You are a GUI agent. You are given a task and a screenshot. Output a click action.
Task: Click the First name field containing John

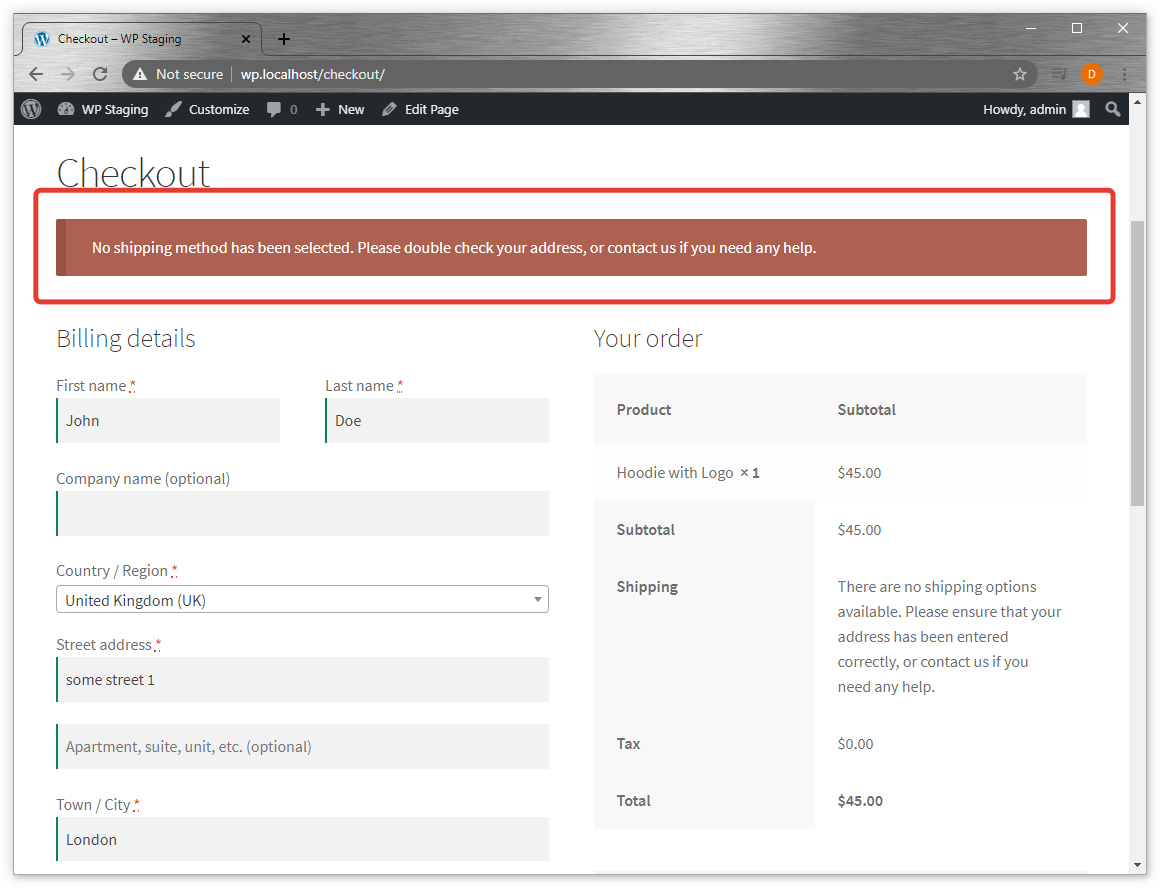pos(168,420)
